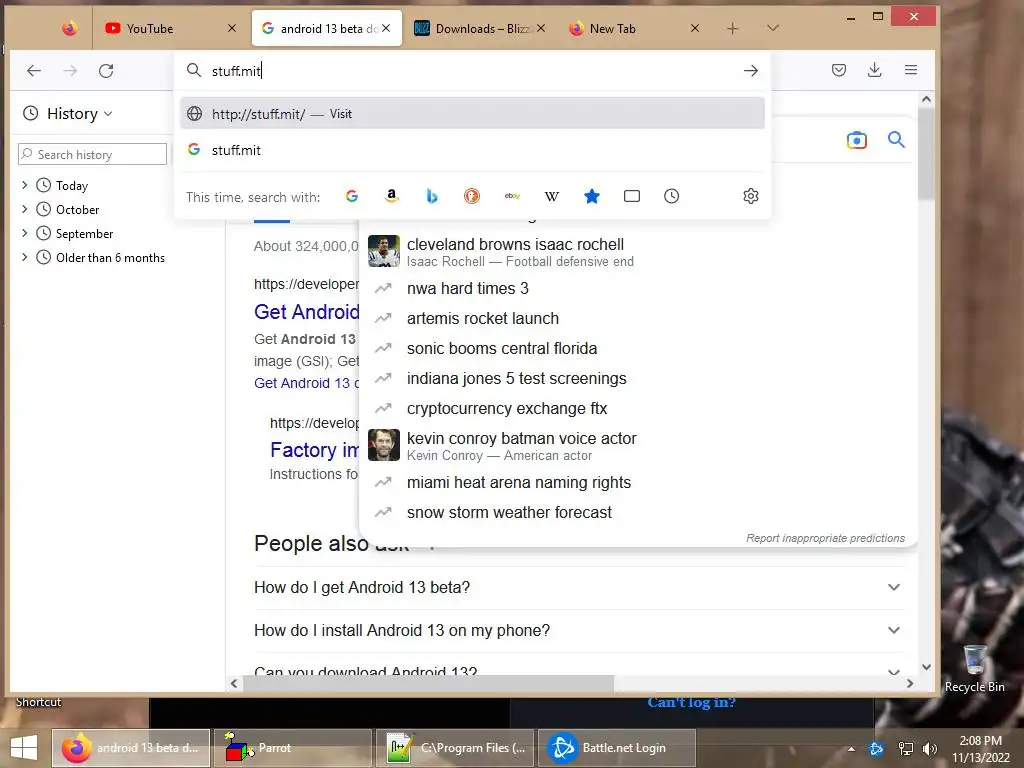The height and width of the screenshot is (768, 1024).
Task: Click the network tray icon
Action: click(x=906, y=749)
